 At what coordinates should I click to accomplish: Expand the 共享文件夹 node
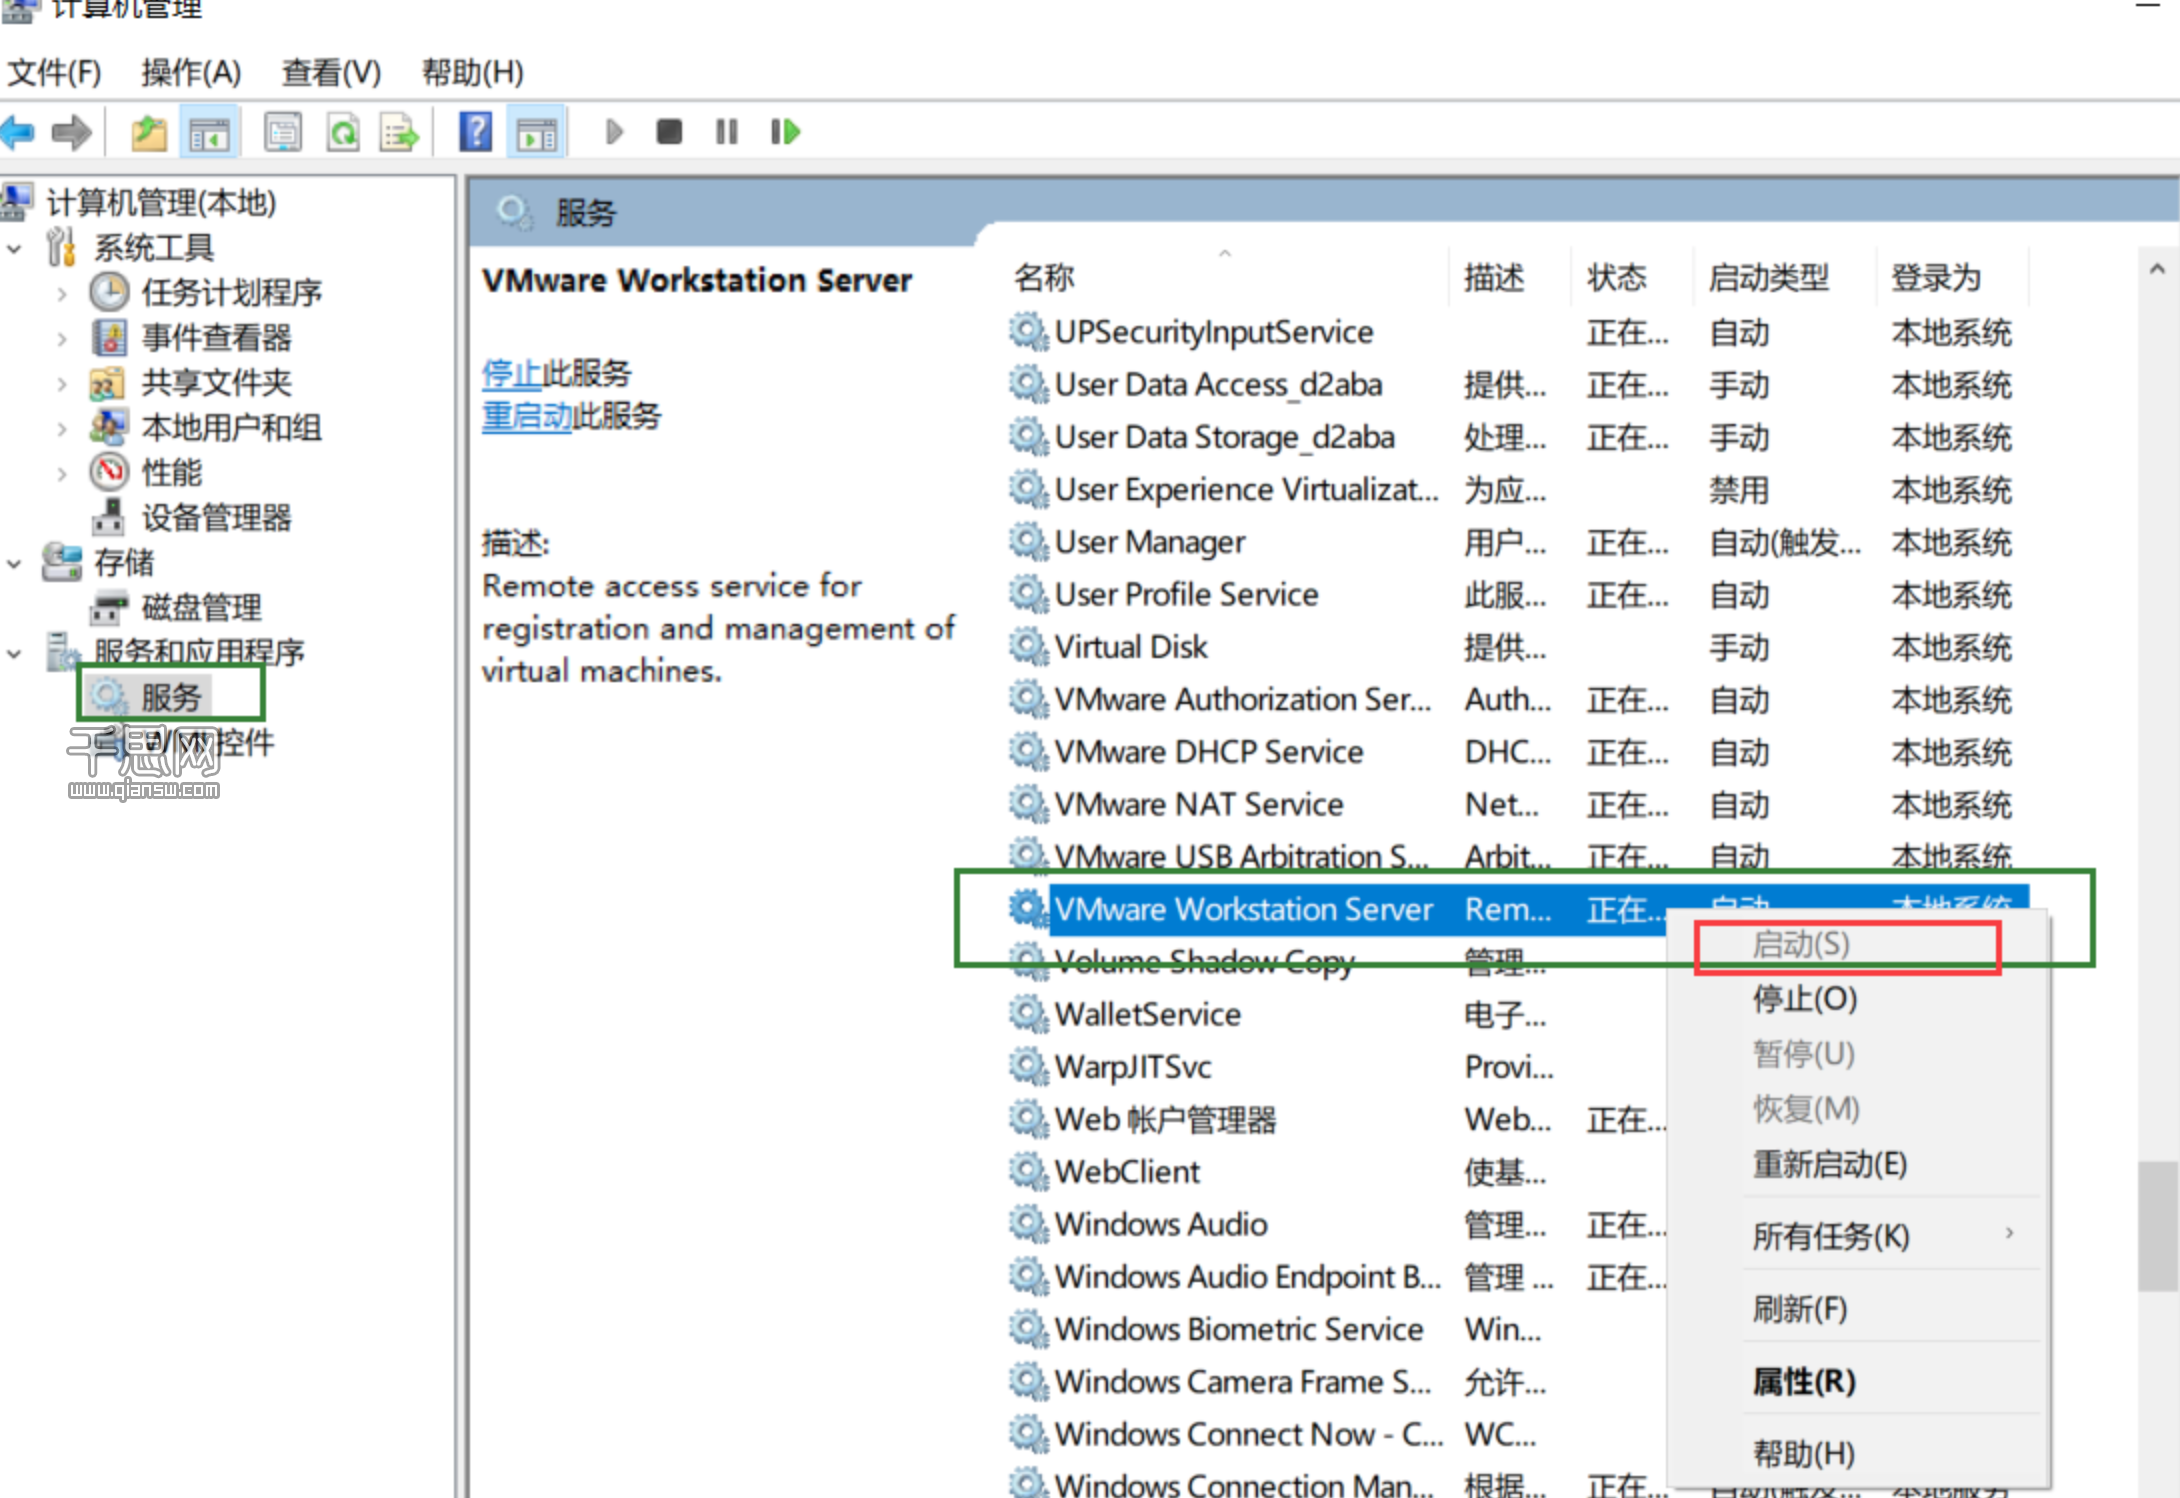pos(62,383)
